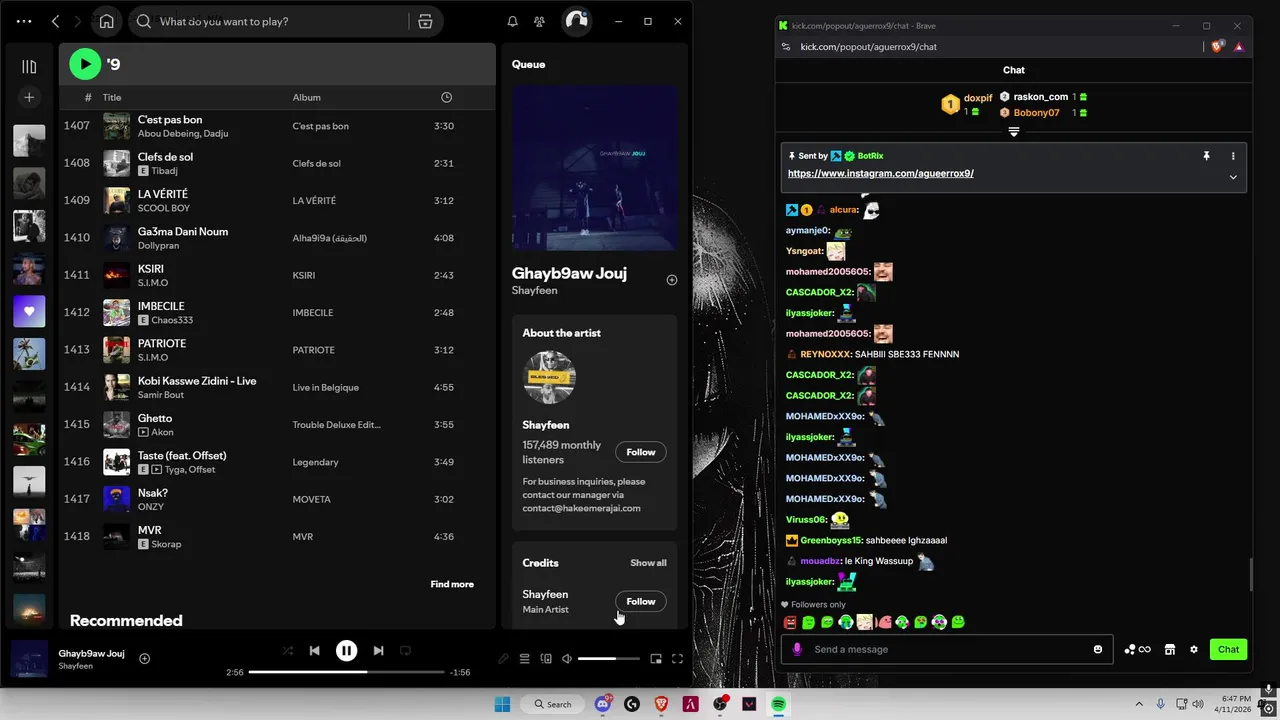Open Spotify notifications bell
Viewport: 1280px width, 720px height.
click(x=512, y=21)
